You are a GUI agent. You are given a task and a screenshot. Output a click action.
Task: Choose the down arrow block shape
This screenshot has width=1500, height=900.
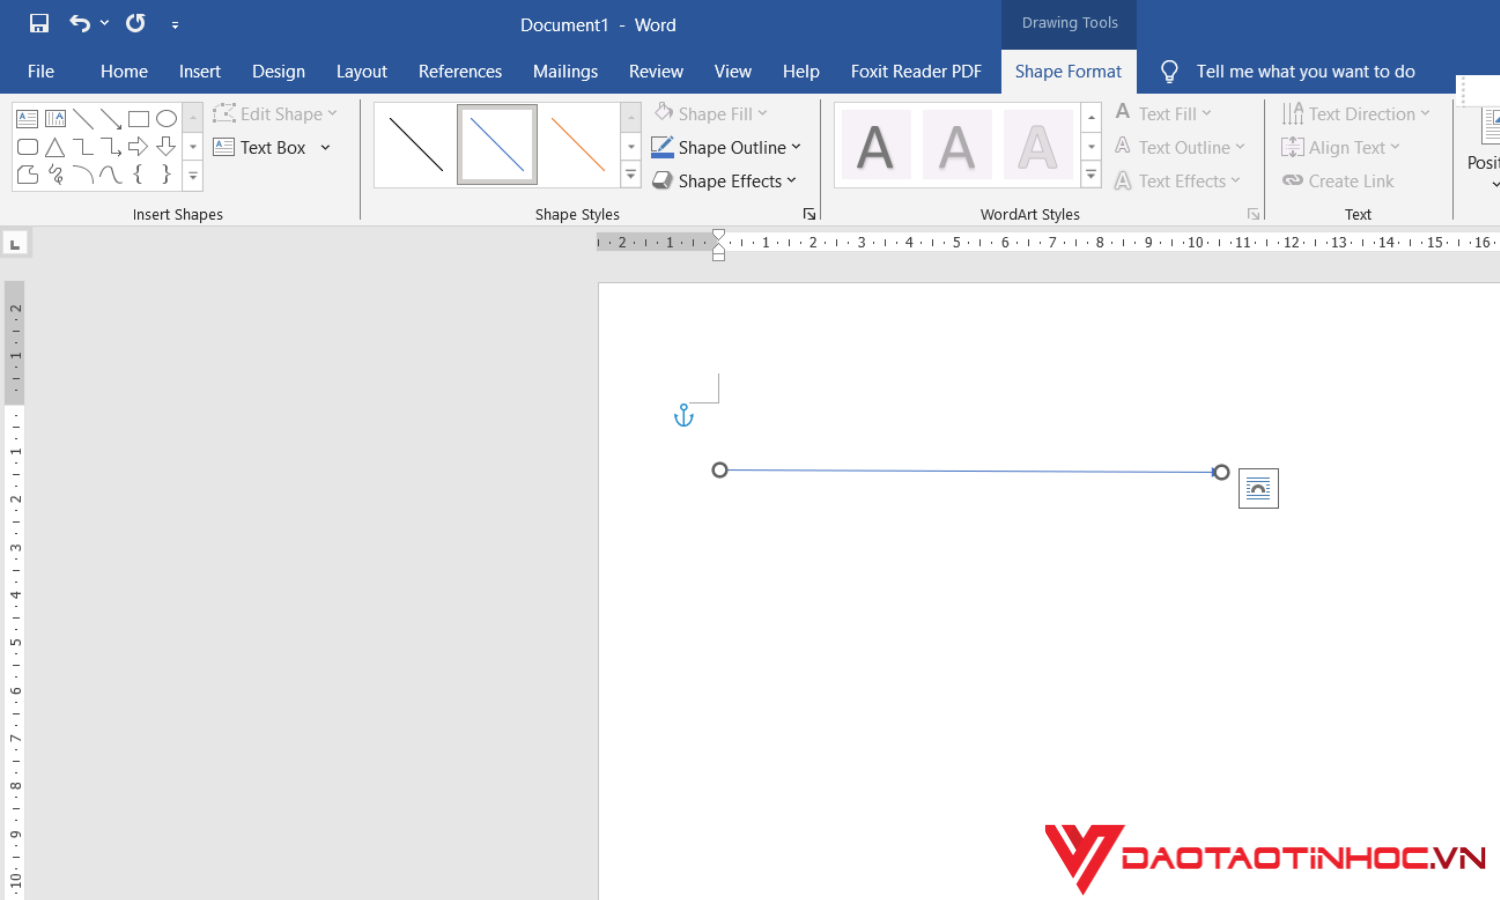pos(166,147)
